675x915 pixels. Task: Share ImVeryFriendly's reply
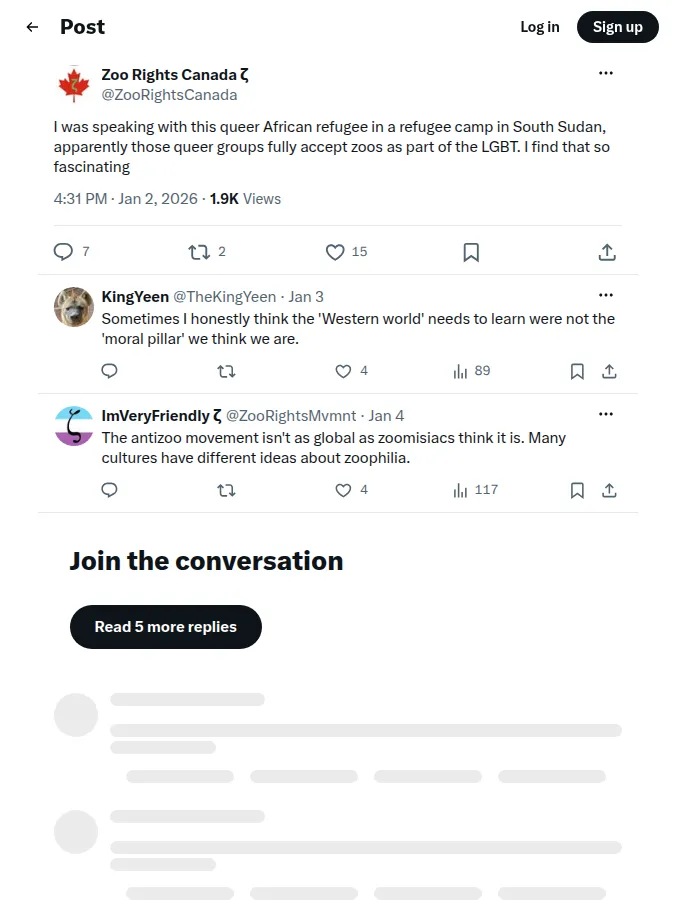[x=609, y=490]
